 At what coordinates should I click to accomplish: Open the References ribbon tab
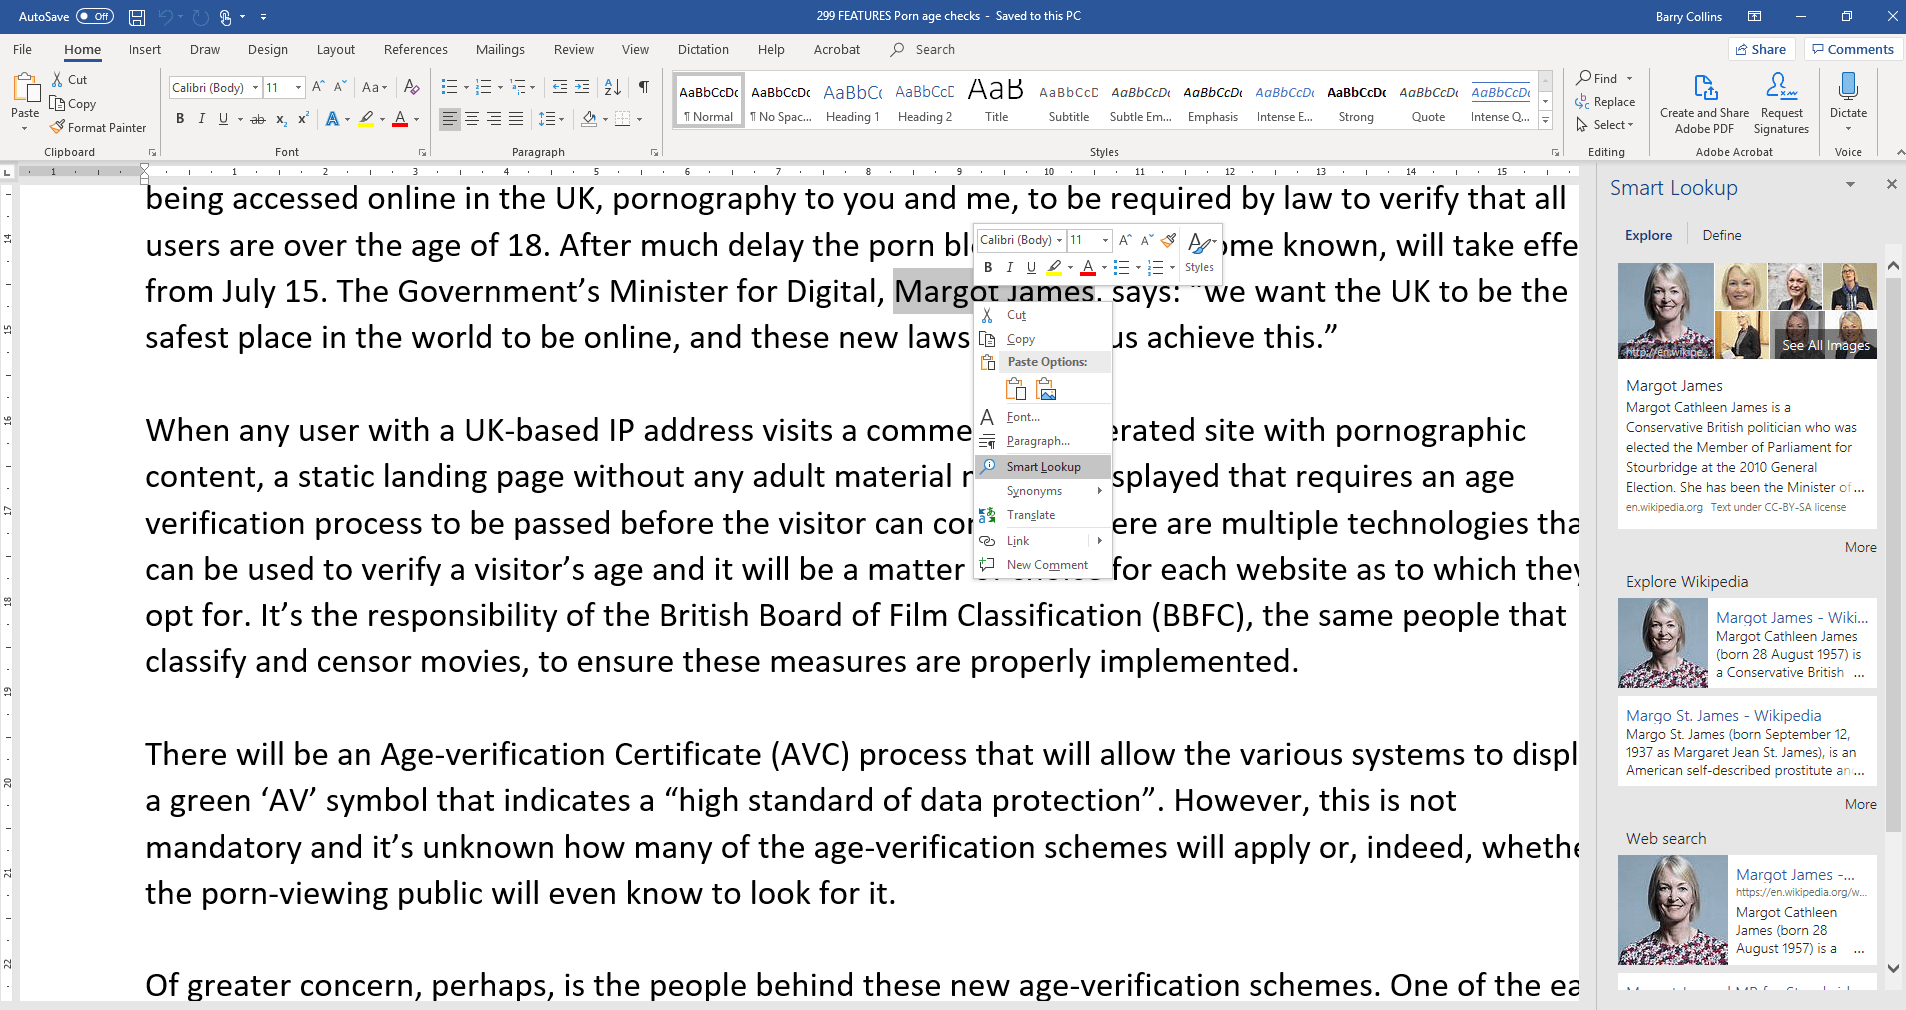coord(416,49)
